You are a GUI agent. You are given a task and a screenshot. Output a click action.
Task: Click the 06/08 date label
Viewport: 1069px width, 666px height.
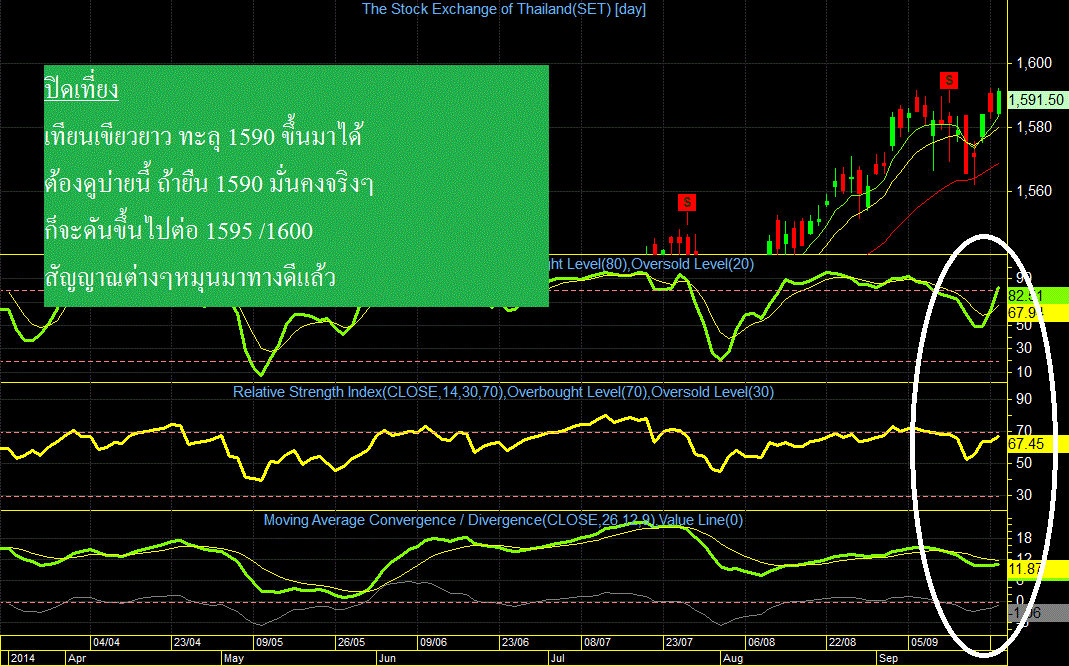pyautogui.click(x=761, y=642)
